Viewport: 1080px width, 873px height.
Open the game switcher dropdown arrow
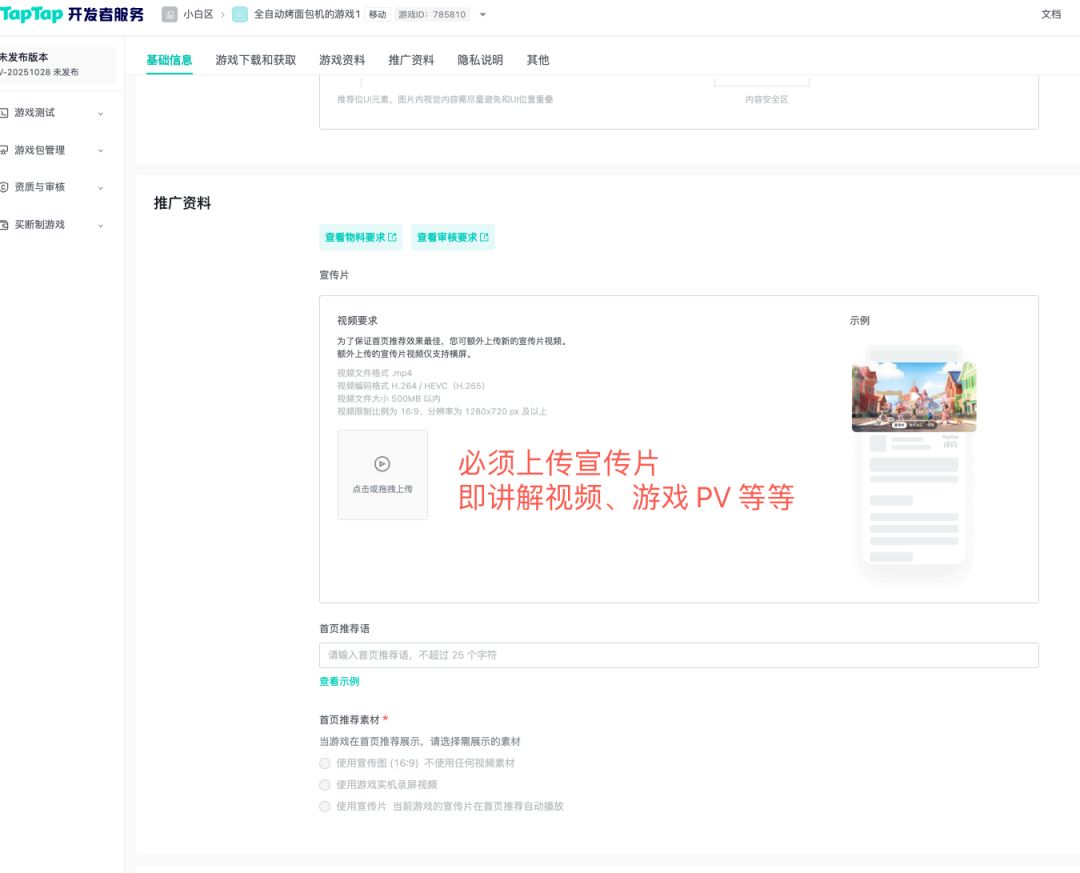483,14
